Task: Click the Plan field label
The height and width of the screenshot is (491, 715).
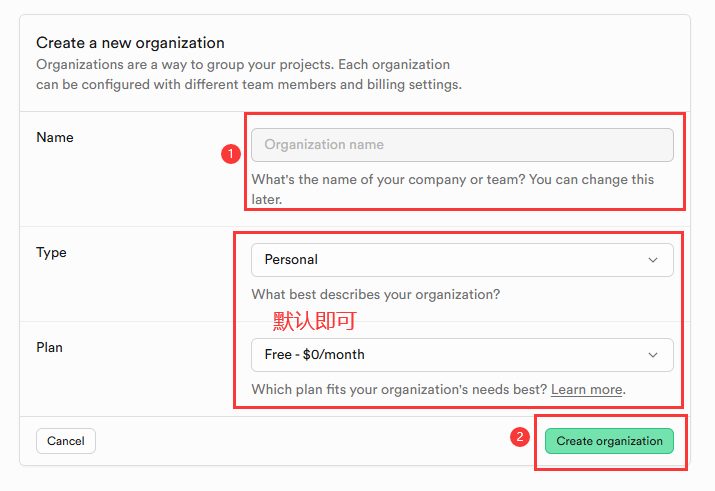Action: point(49,347)
